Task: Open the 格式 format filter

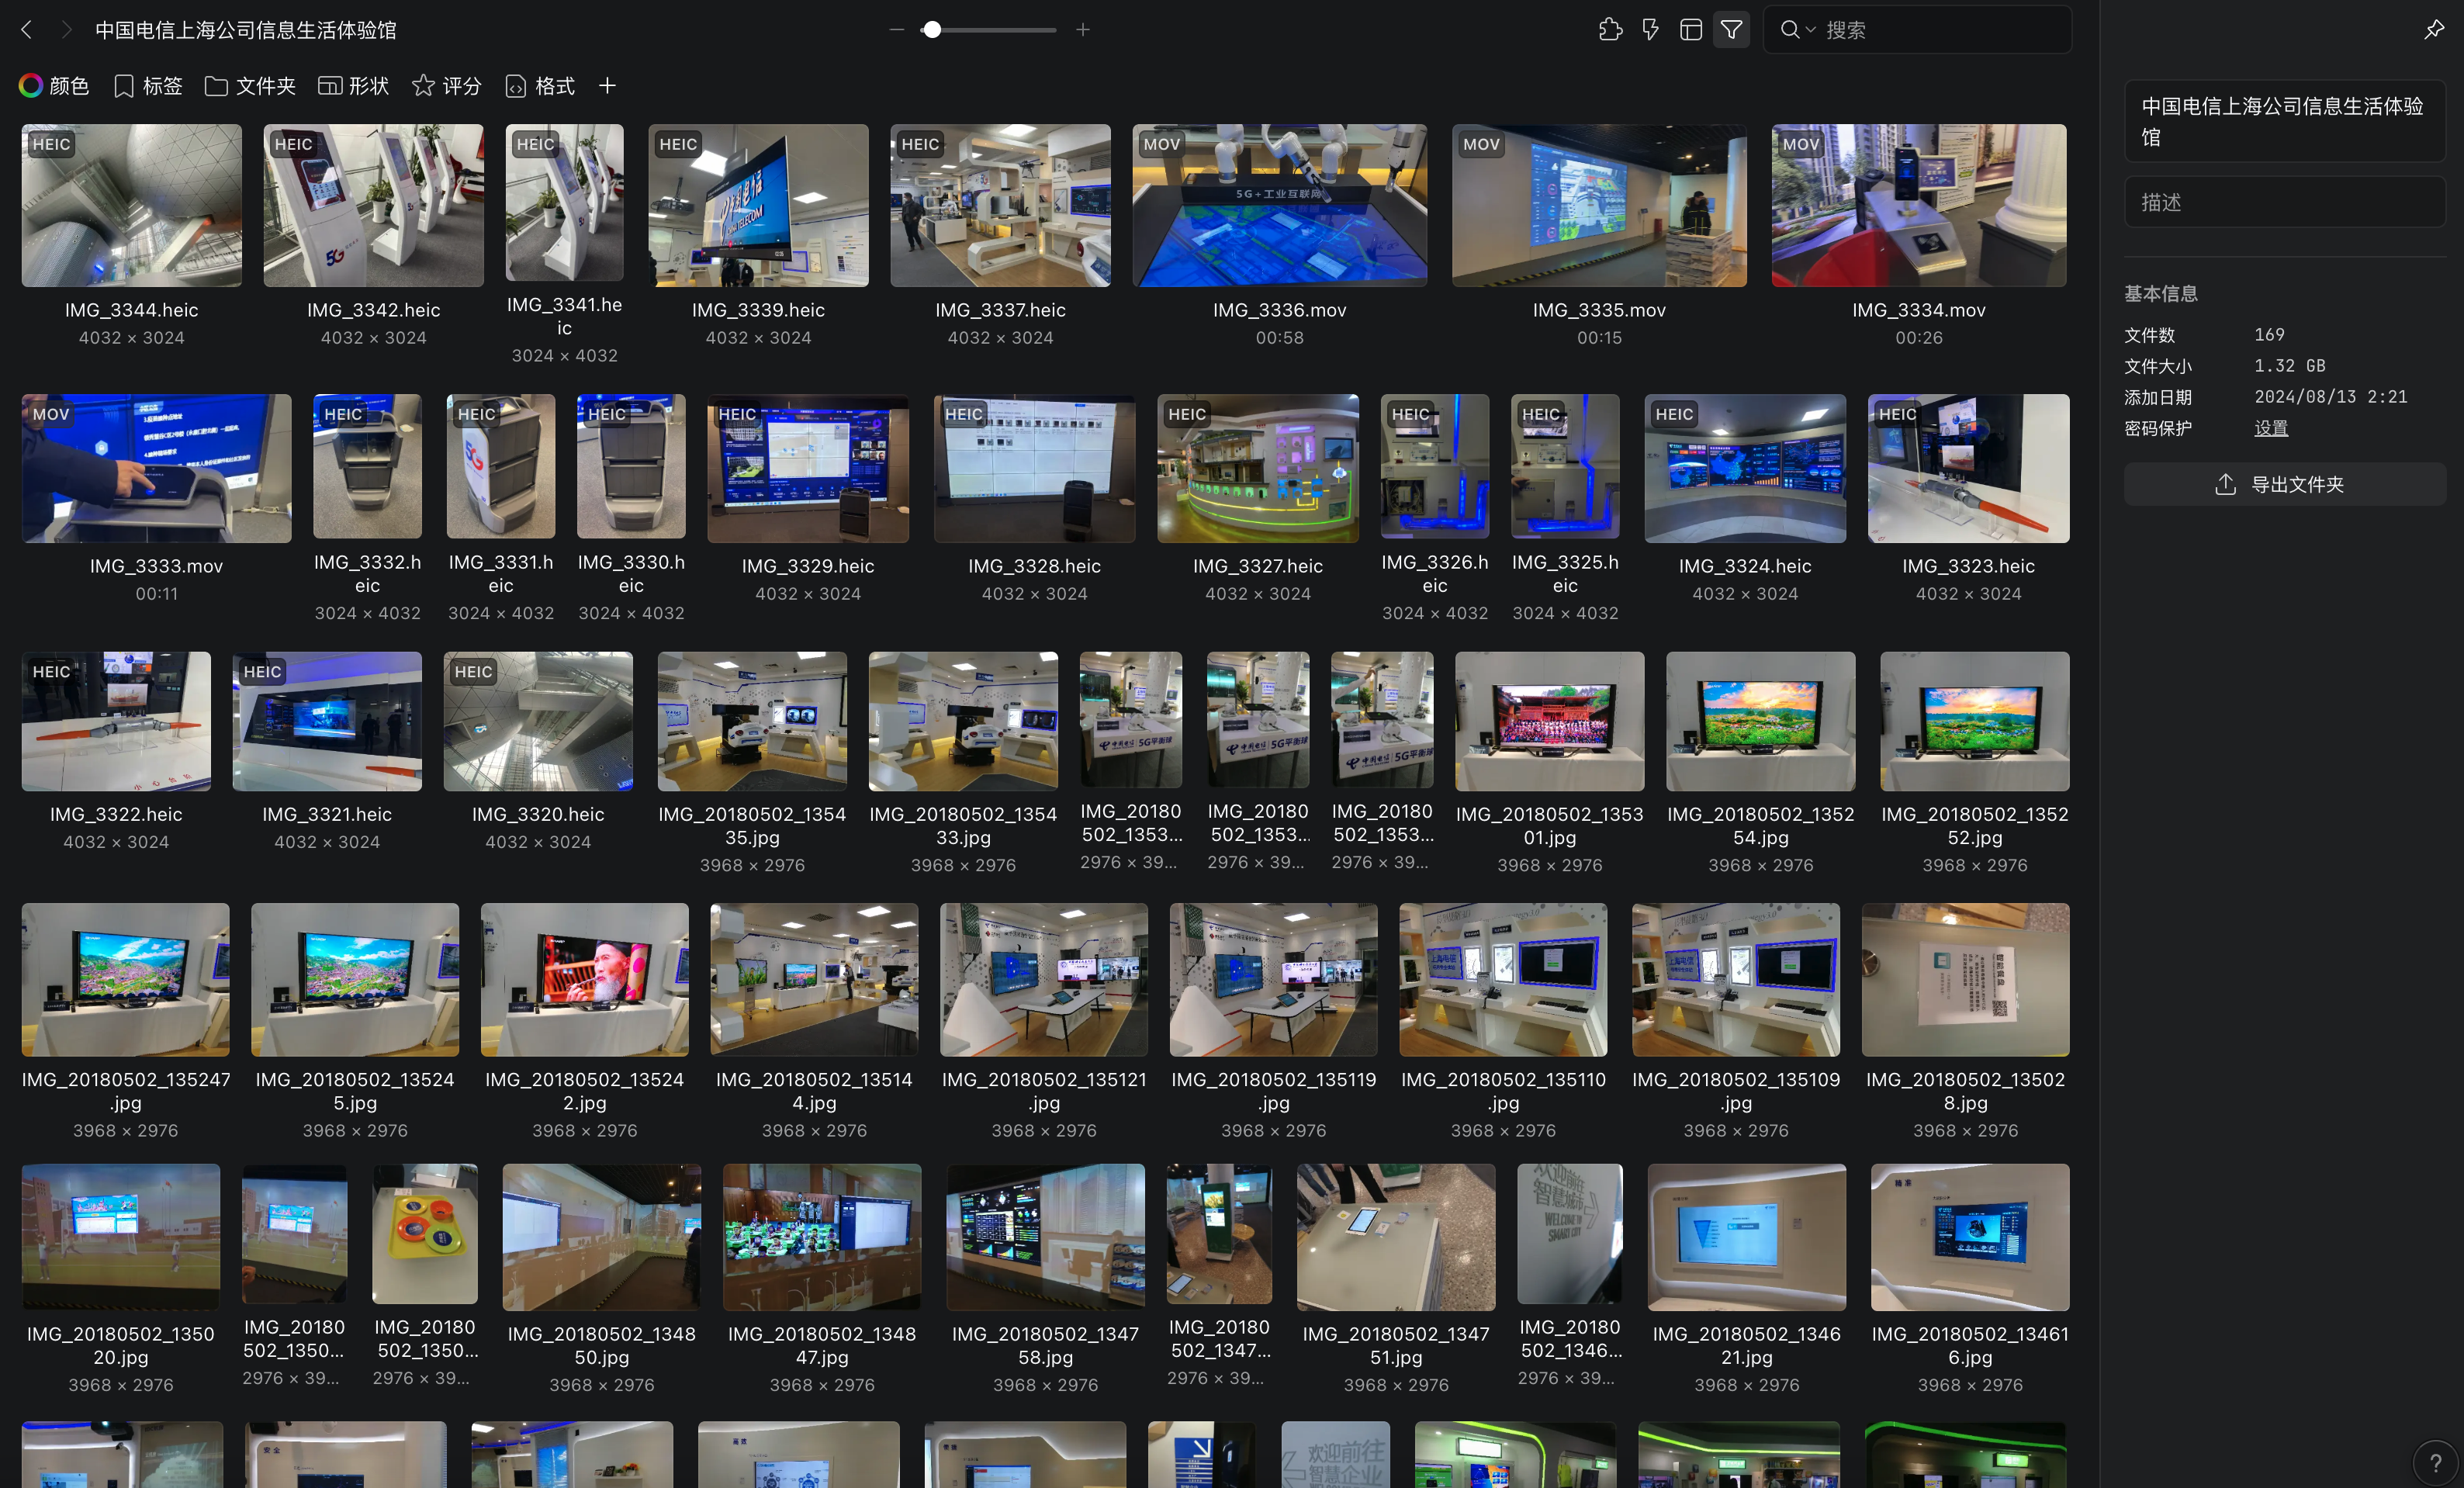Action: click(x=540, y=86)
